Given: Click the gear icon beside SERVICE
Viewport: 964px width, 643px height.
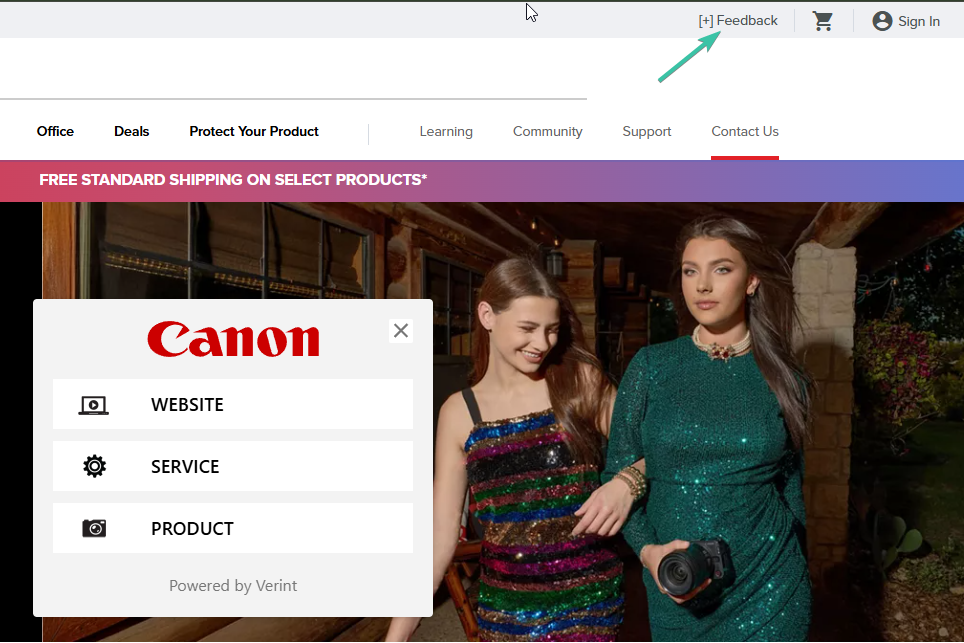Looking at the screenshot, I should click(x=94, y=467).
